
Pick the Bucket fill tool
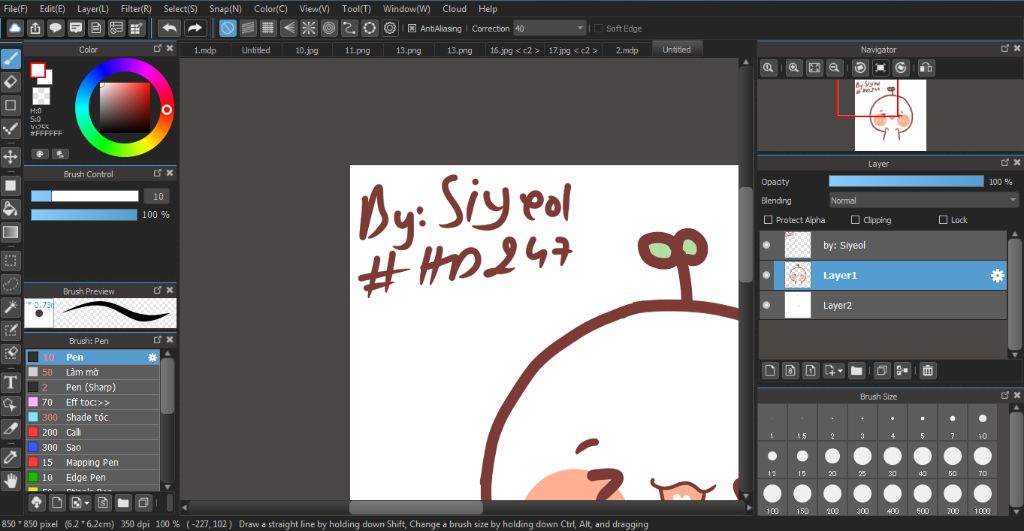pos(10,208)
